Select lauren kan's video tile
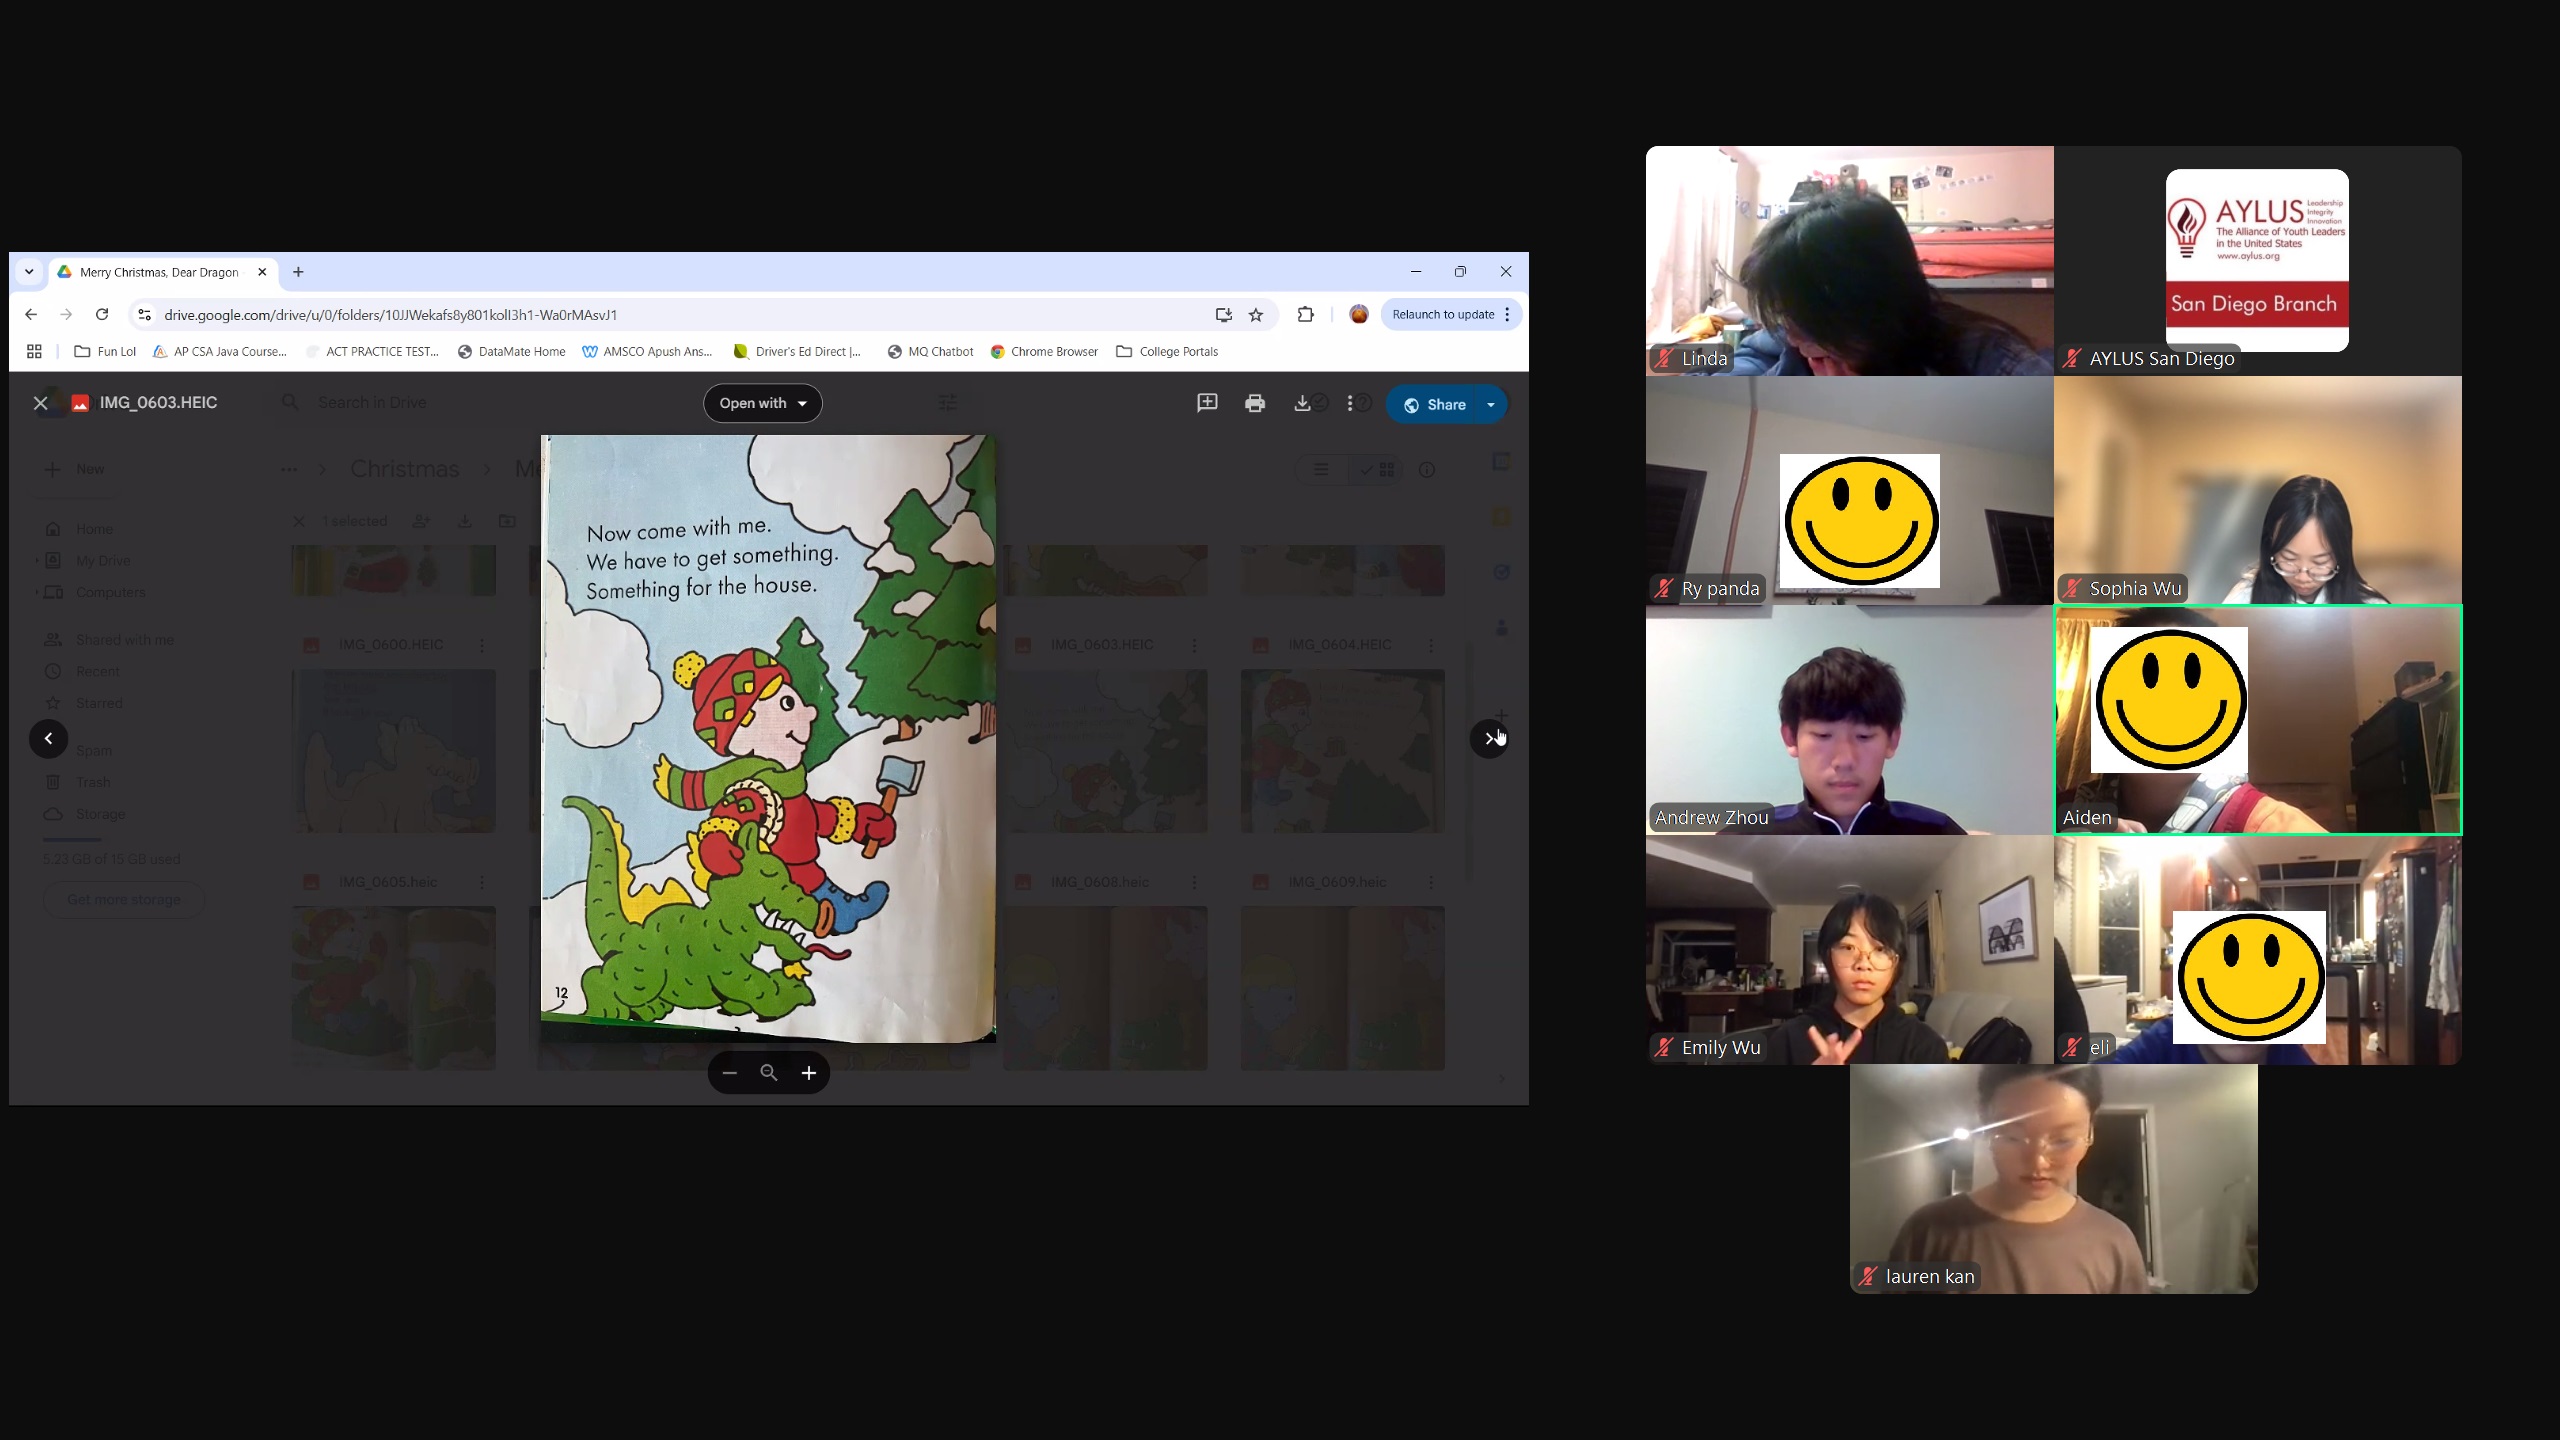The height and width of the screenshot is (1440, 2560). tap(2053, 1179)
